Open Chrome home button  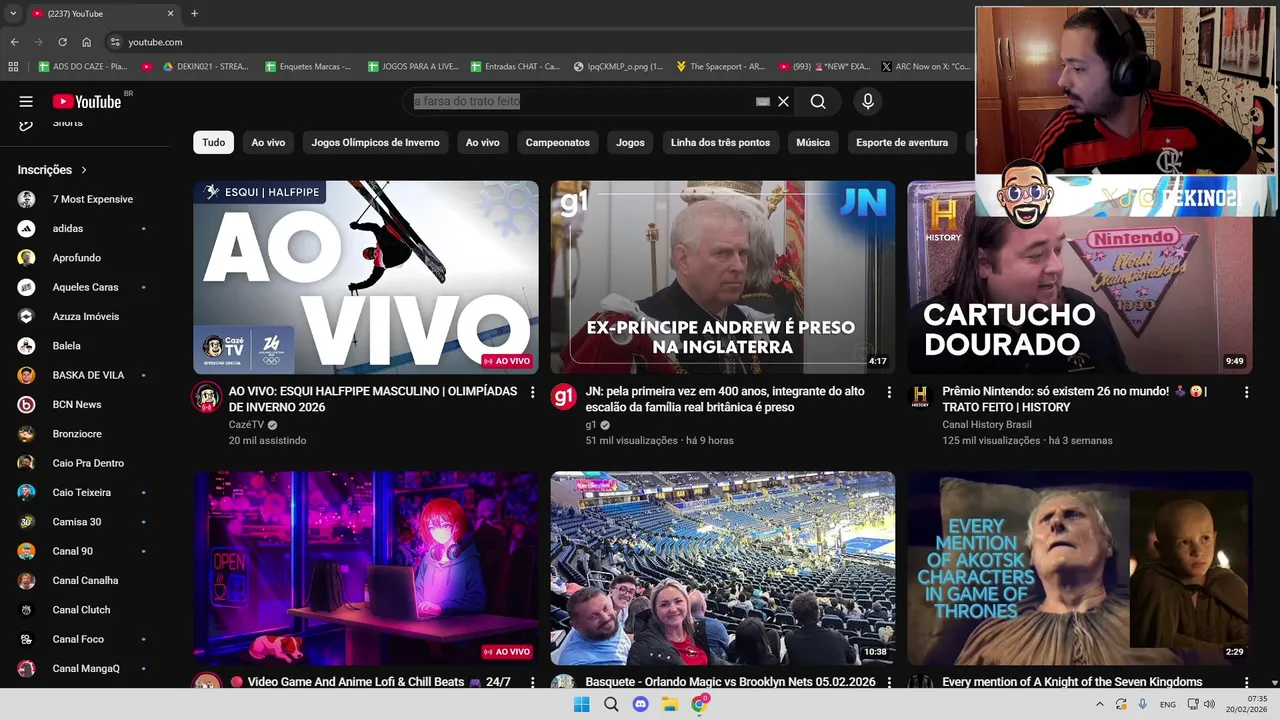tap(86, 42)
